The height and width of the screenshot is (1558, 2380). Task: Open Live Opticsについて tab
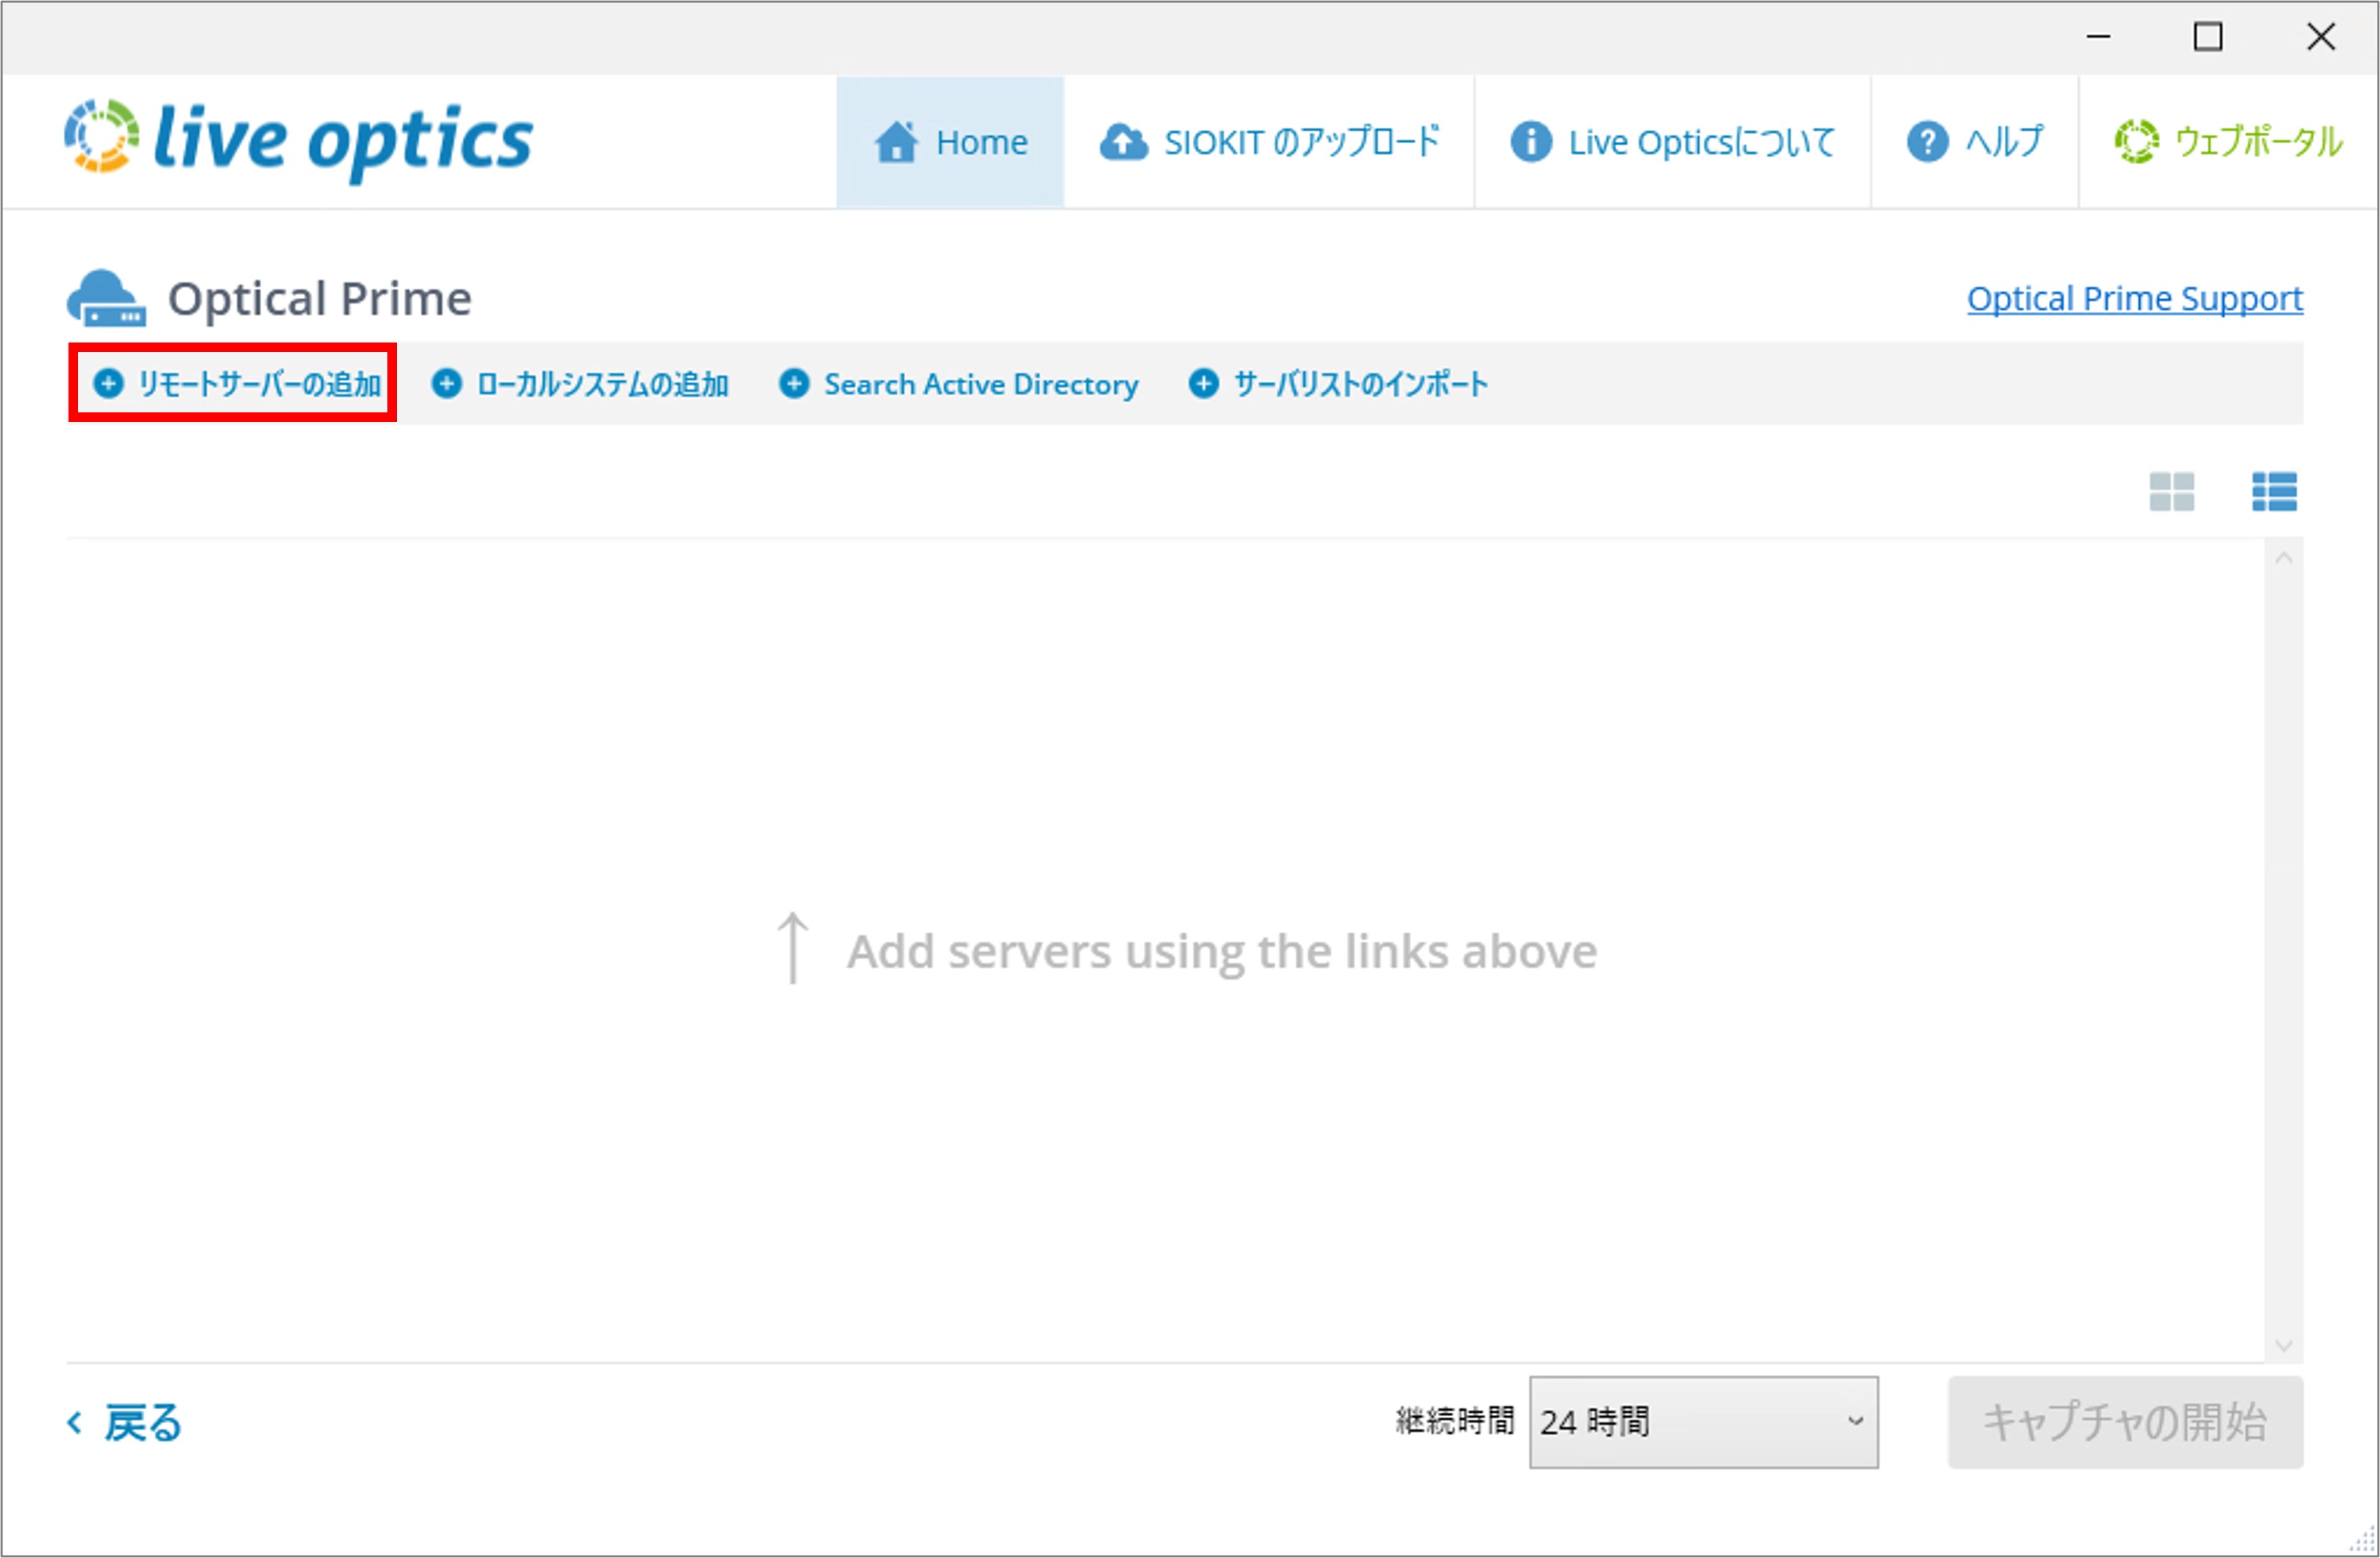point(1672,142)
